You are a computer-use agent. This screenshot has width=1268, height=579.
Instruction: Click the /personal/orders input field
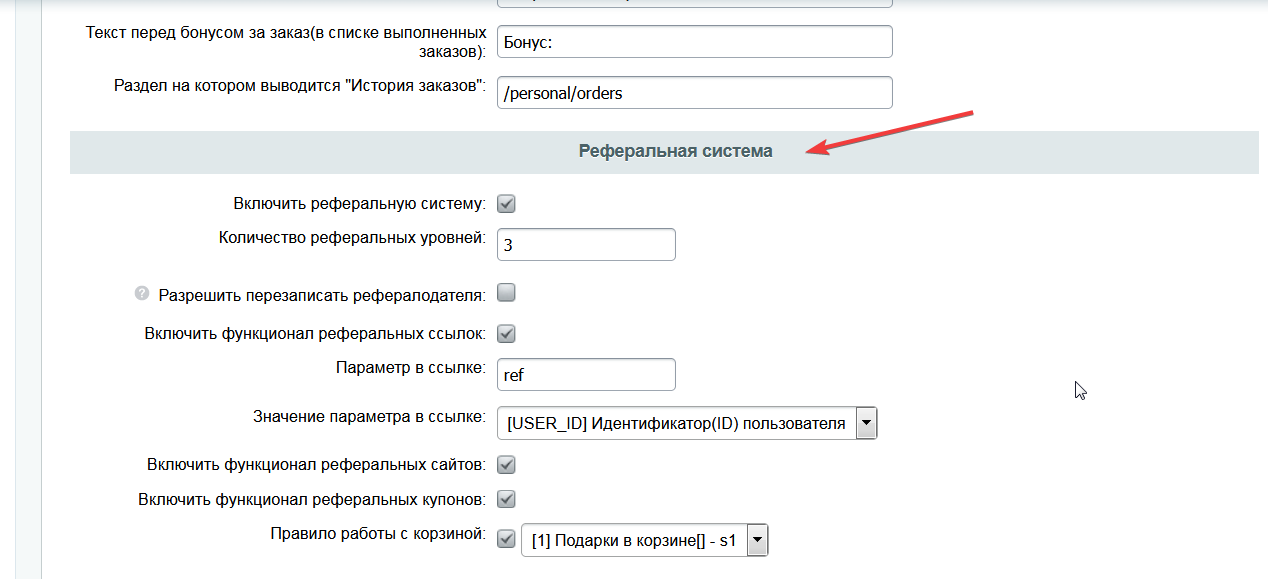click(x=694, y=93)
